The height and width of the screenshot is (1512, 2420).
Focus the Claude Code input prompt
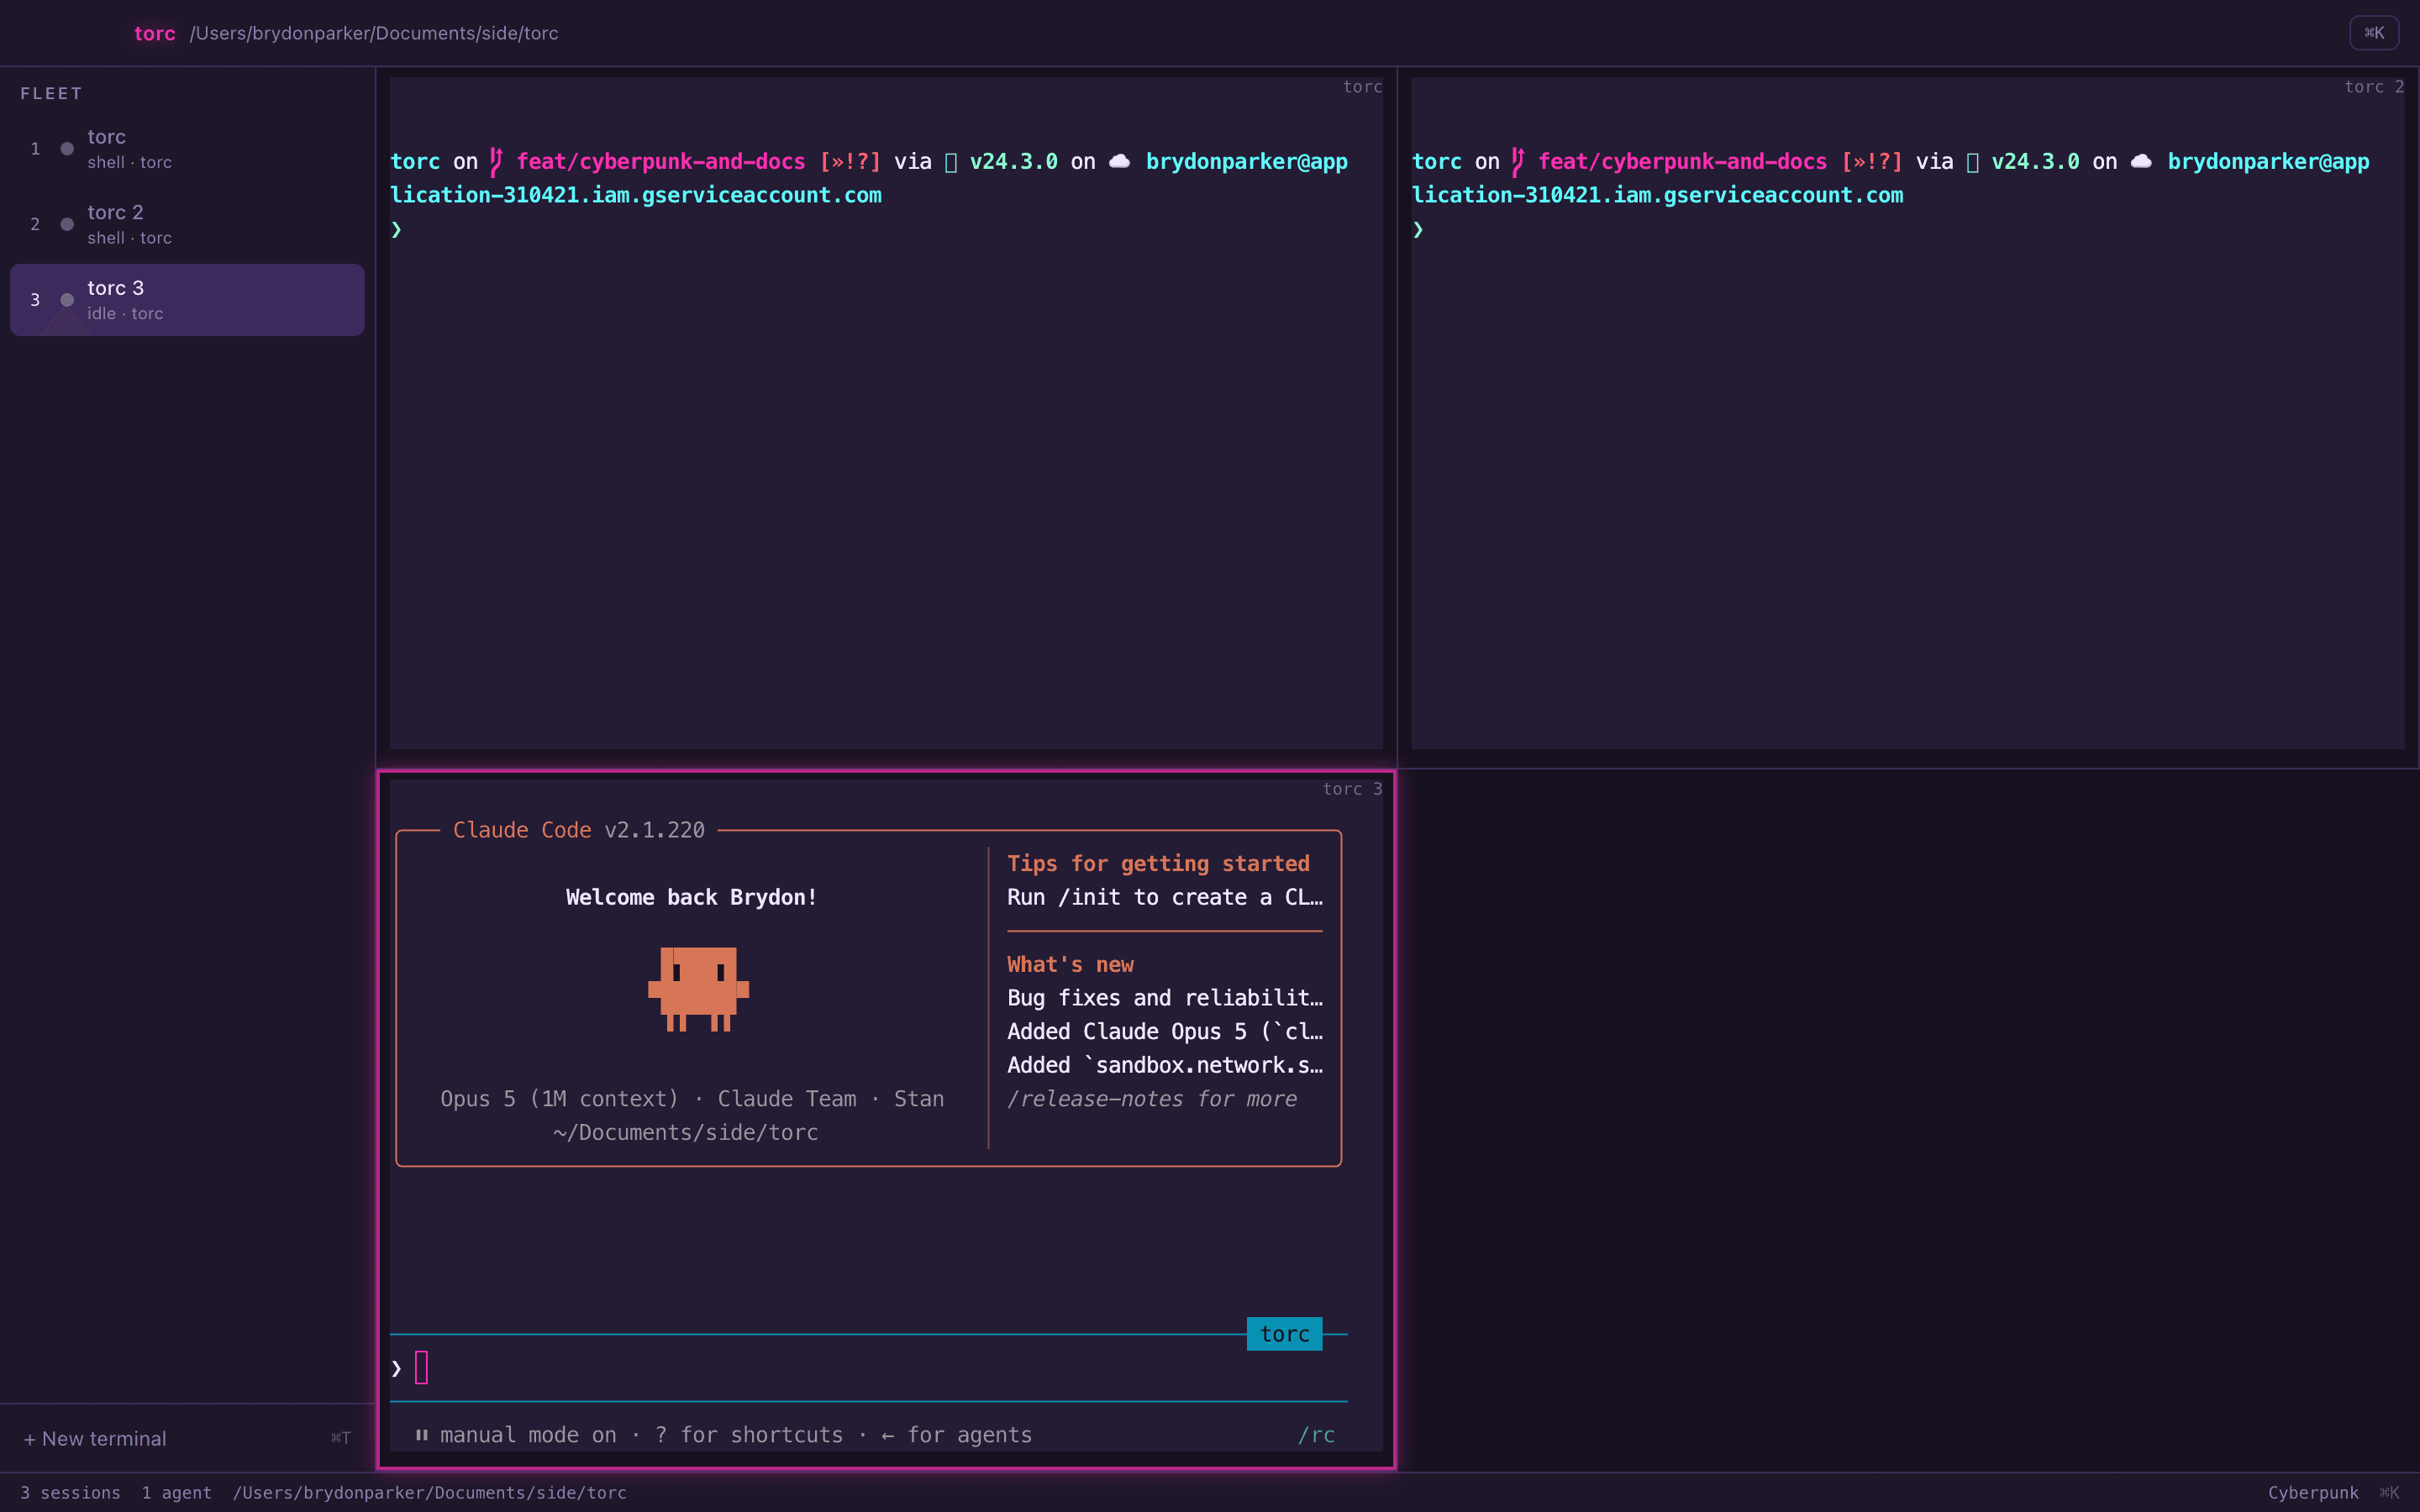(868, 1367)
